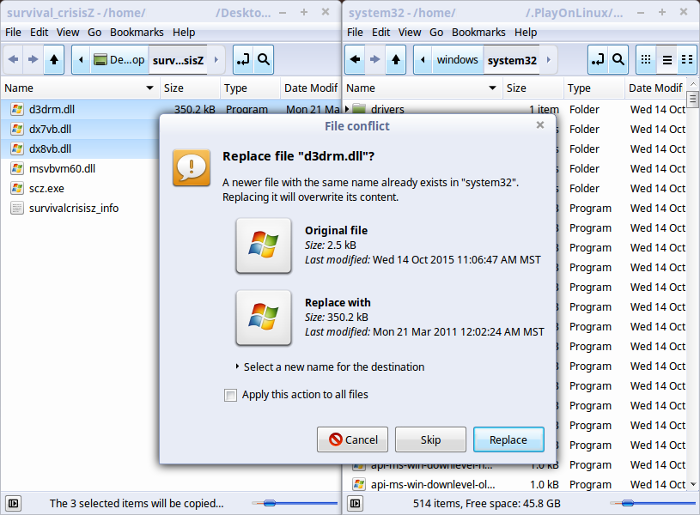Select msvbvm60.dll in the file list
This screenshot has height=515, width=700.
(80, 169)
